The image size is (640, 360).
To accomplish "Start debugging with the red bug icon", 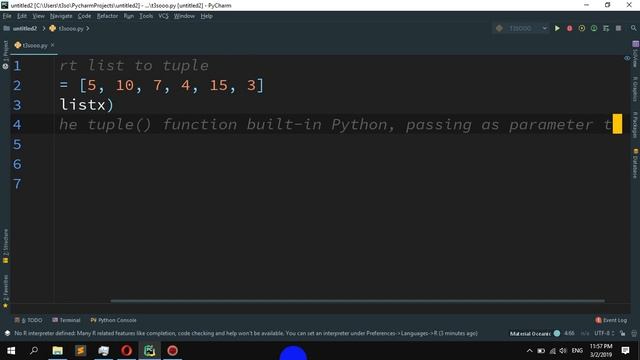I will tap(569, 28).
